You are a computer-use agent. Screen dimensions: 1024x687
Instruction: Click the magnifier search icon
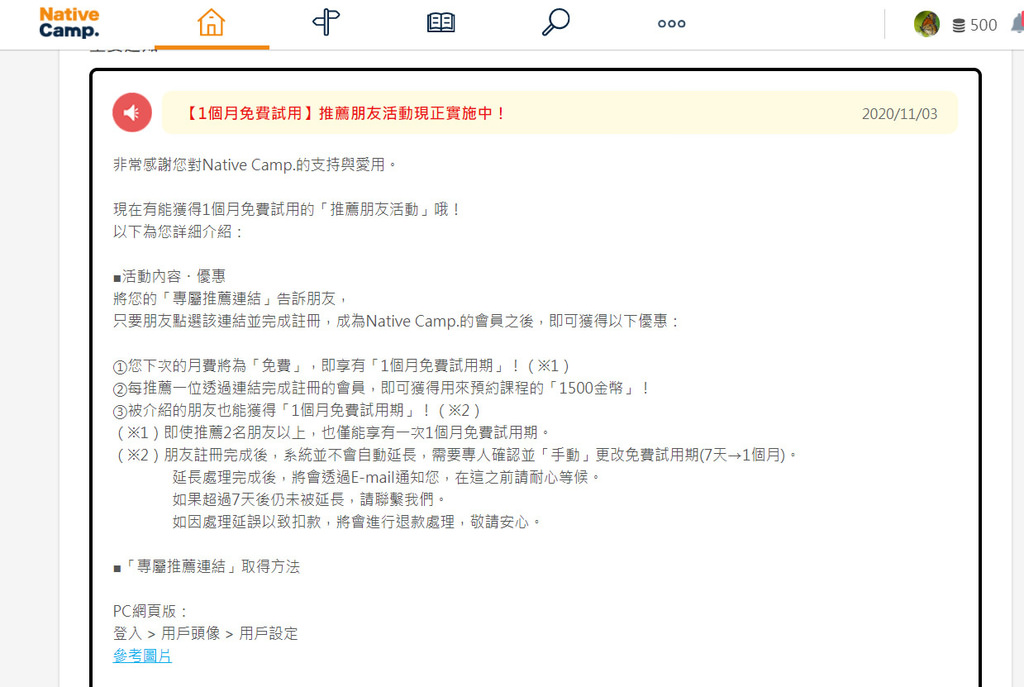[x=556, y=22]
